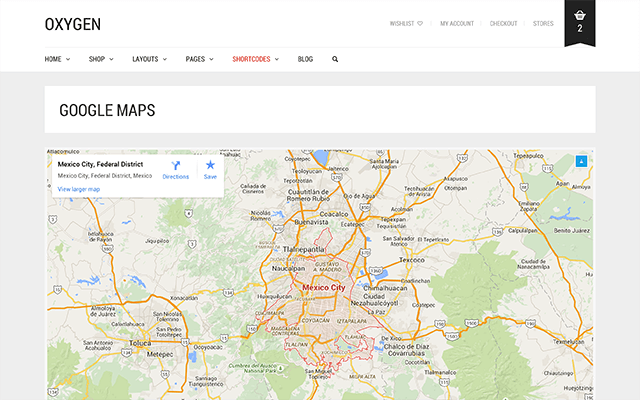
Task: Go to My Account
Action: coord(457,24)
